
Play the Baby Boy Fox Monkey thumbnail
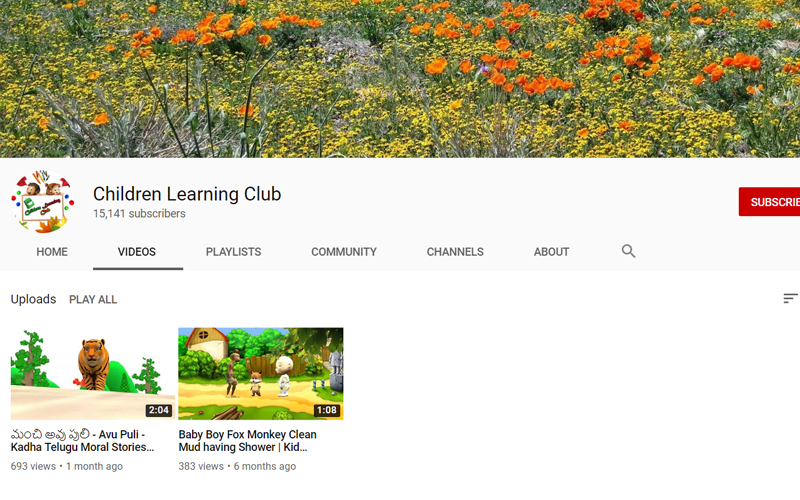coord(260,372)
